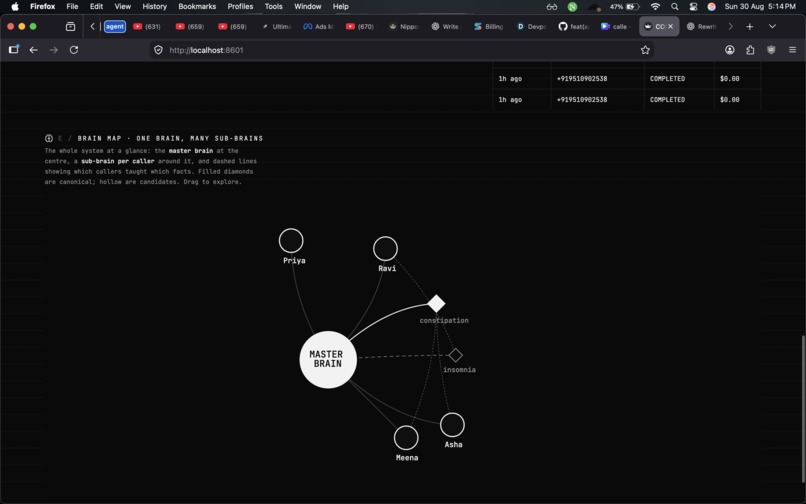Open the History menu
The width and height of the screenshot is (806, 504).
click(x=154, y=7)
